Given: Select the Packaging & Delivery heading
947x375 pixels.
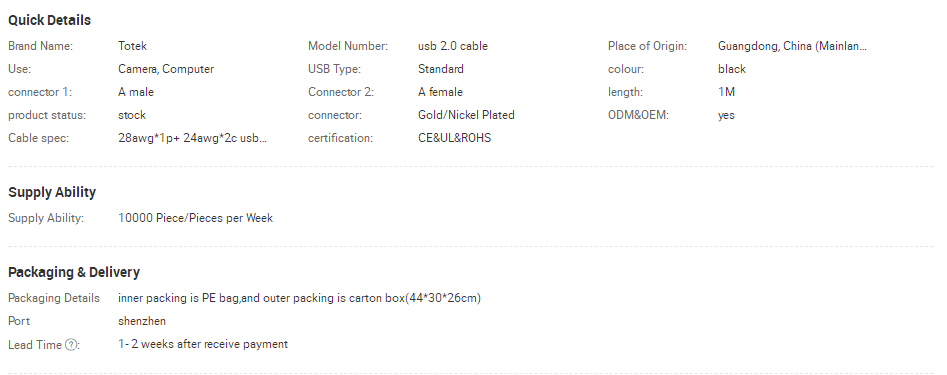Looking at the screenshot, I should [x=74, y=272].
